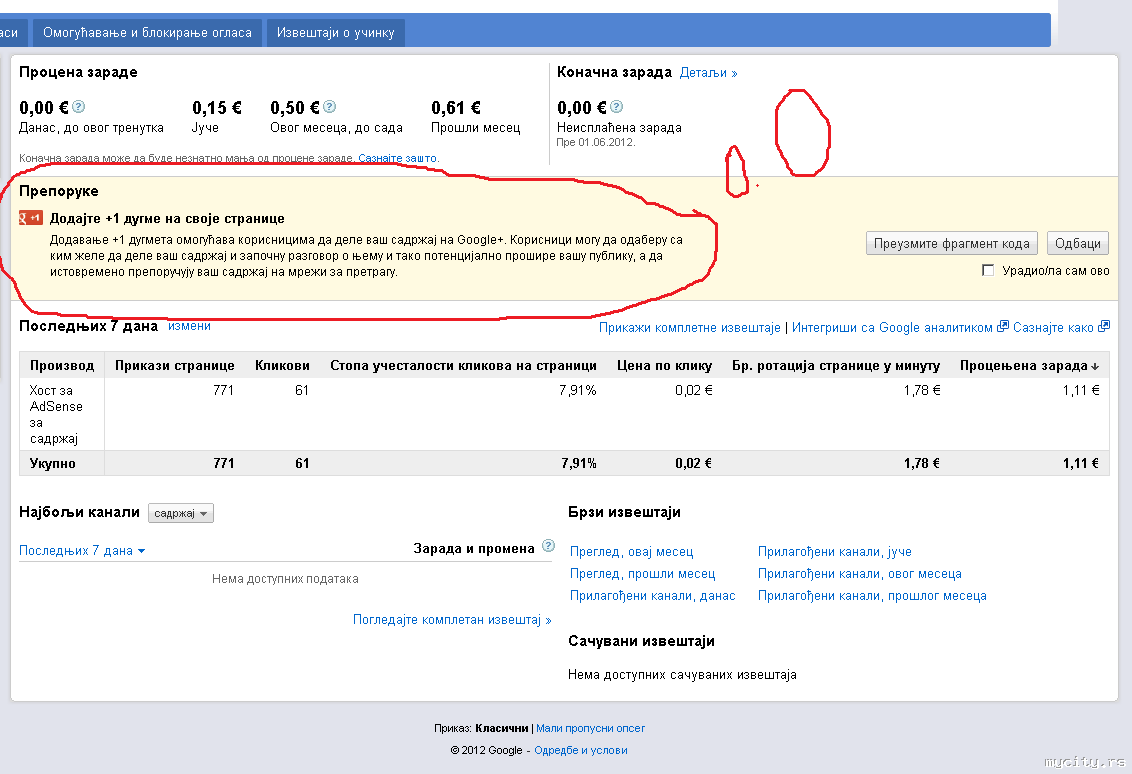
Task: Click Бр. ротација странице у минуту header
Action: point(836,365)
